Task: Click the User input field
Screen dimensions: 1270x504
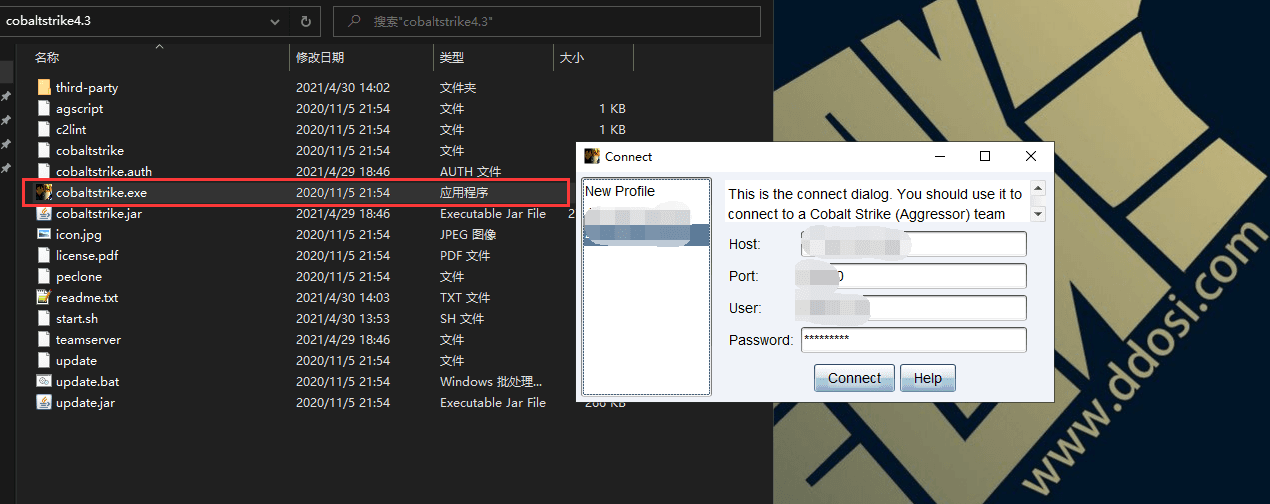Action: [x=913, y=308]
